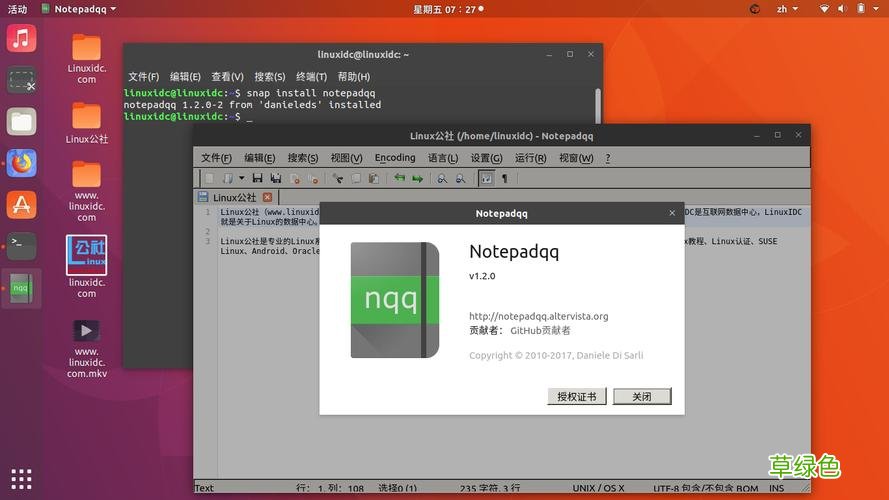Click the New document icon in Notepadqq toolbar
Viewport: 889px width, 500px height.
(209, 179)
